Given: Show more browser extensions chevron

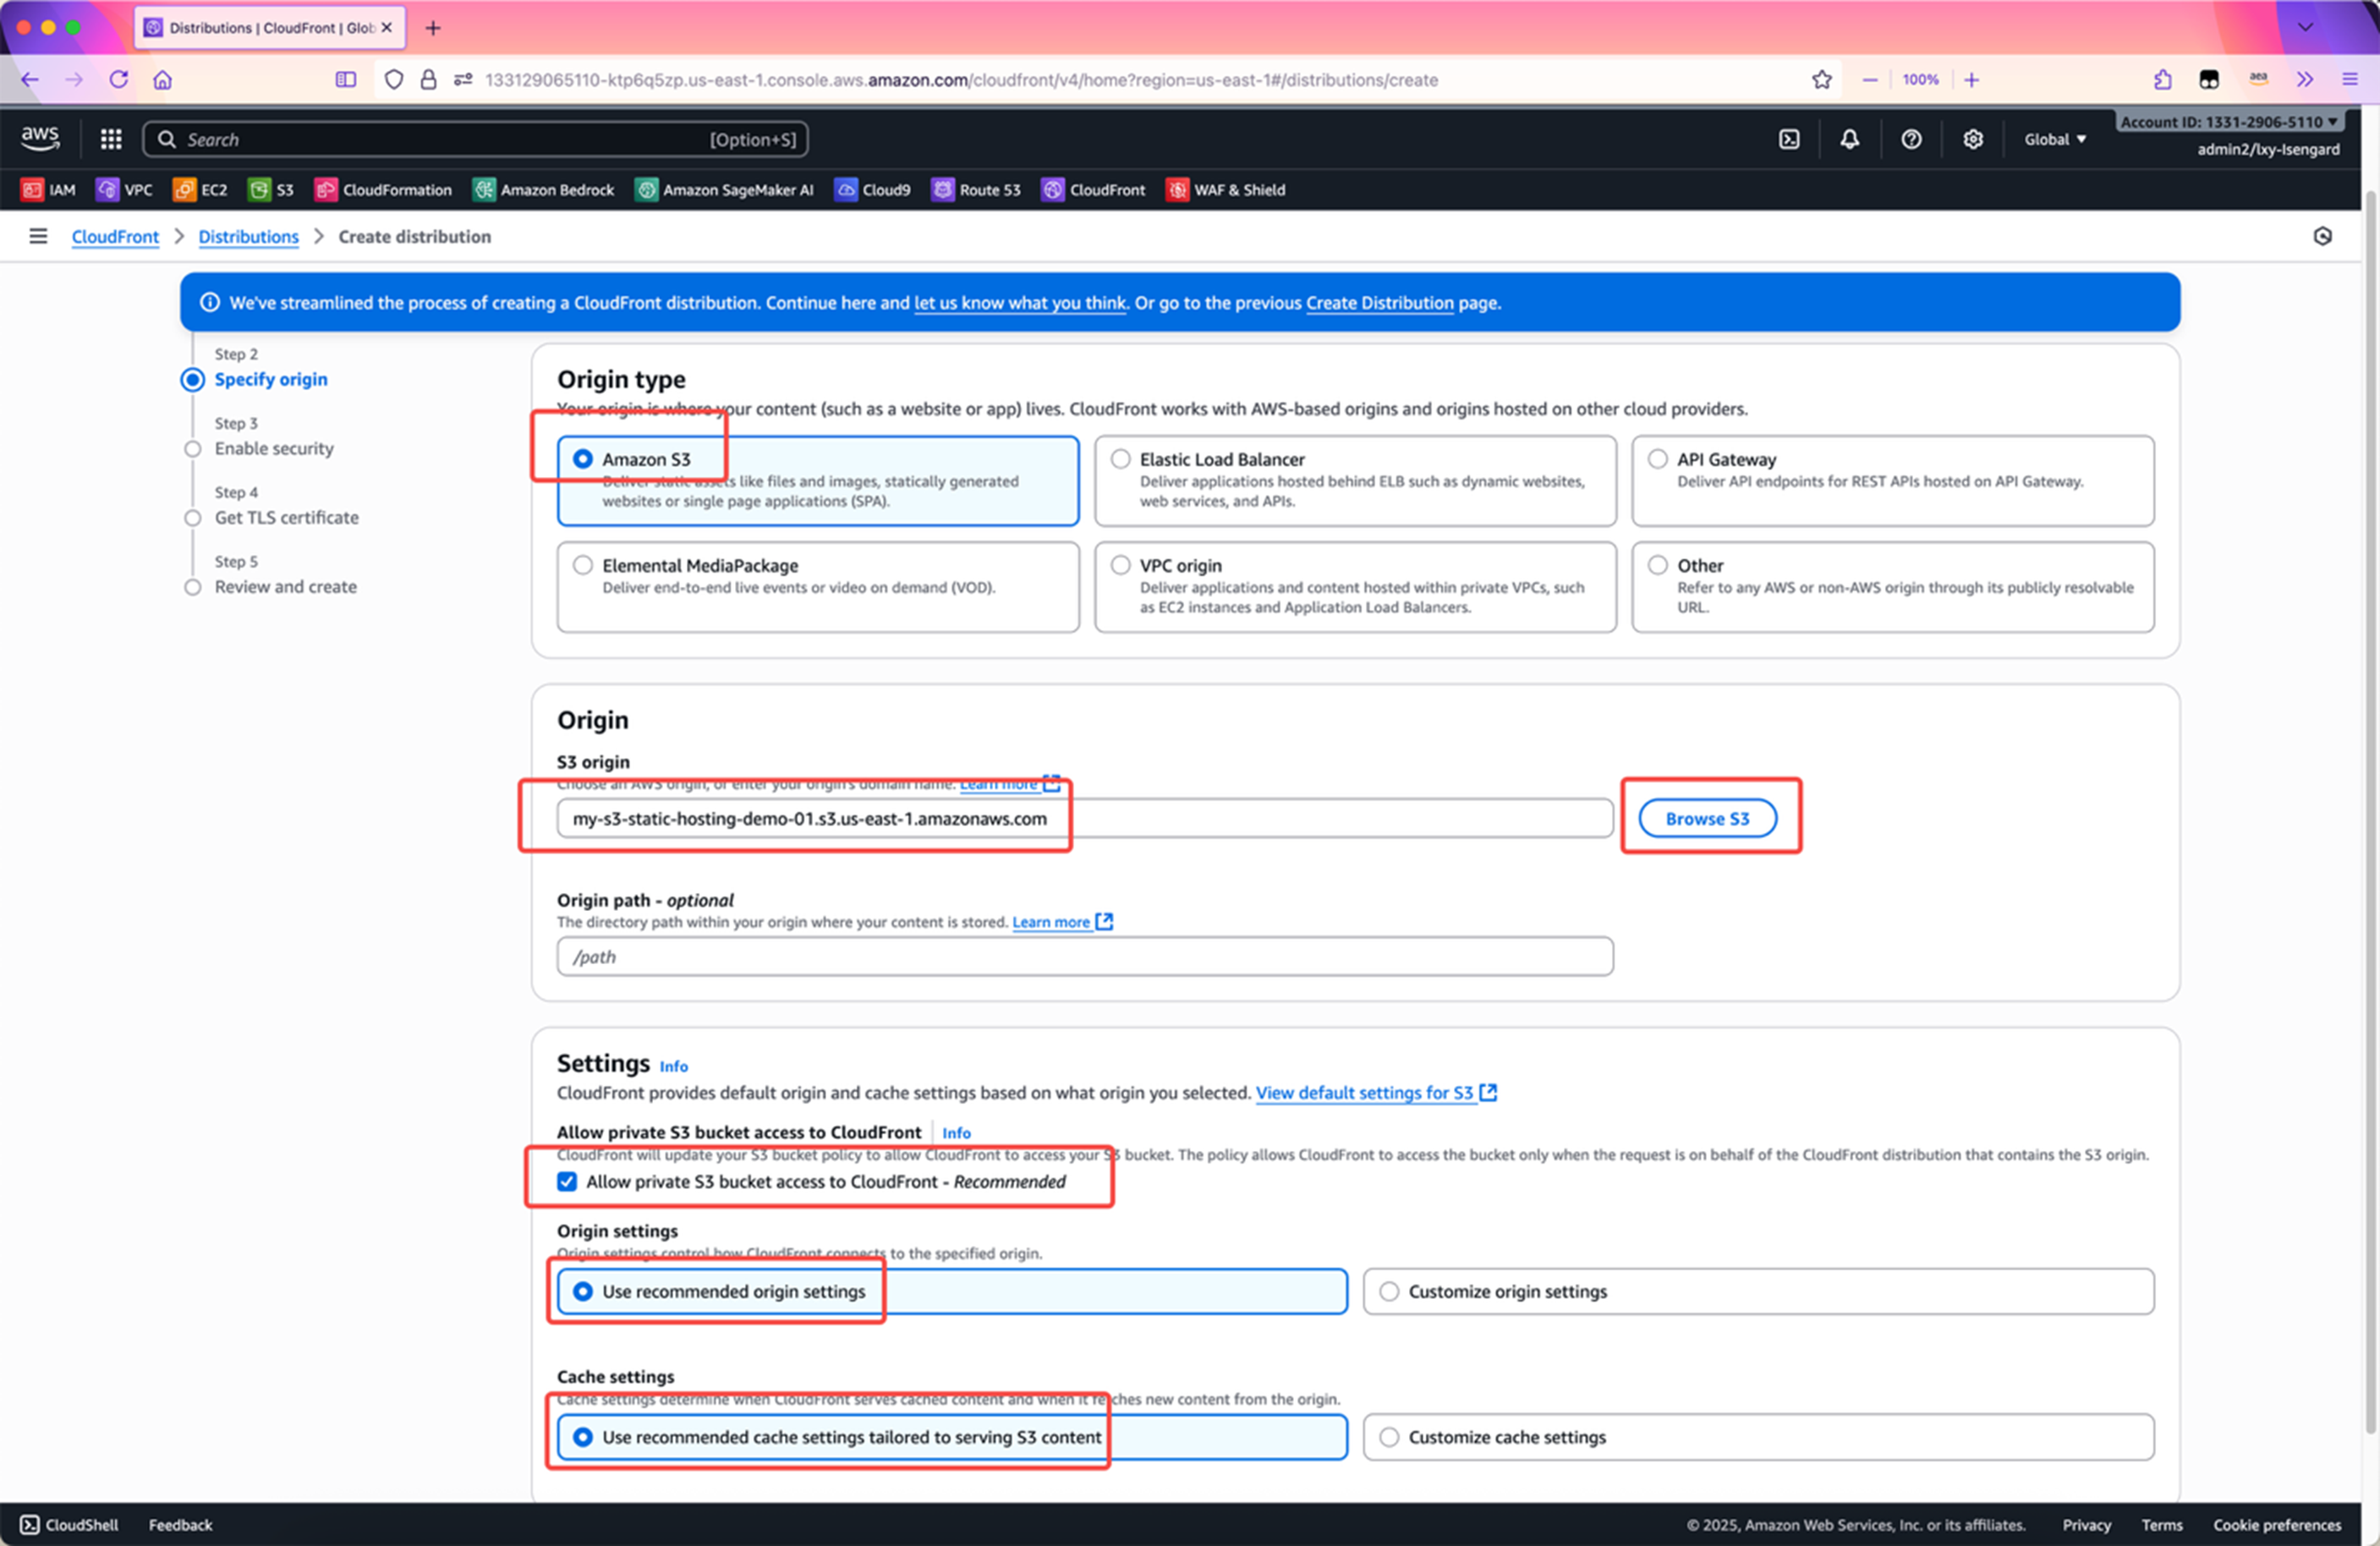Looking at the screenshot, I should 2305,80.
